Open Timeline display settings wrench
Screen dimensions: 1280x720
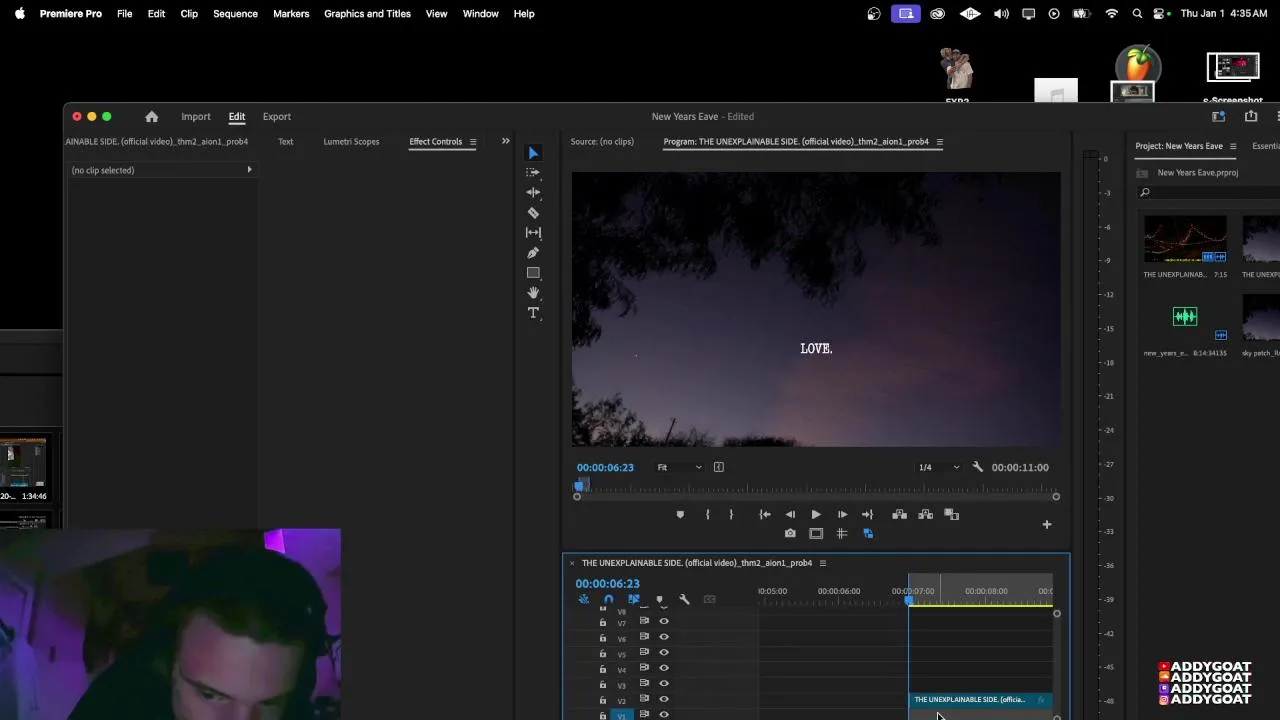(684, 600)
